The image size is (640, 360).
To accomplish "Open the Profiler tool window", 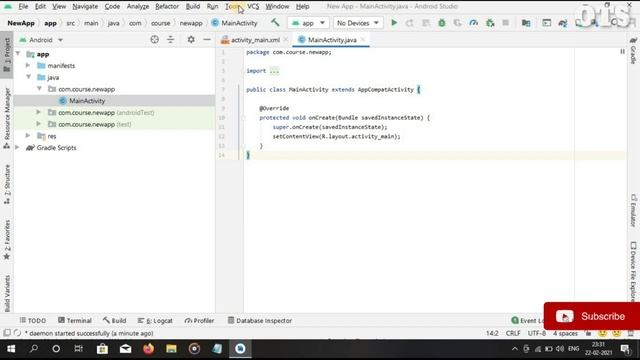I will 199,320.
